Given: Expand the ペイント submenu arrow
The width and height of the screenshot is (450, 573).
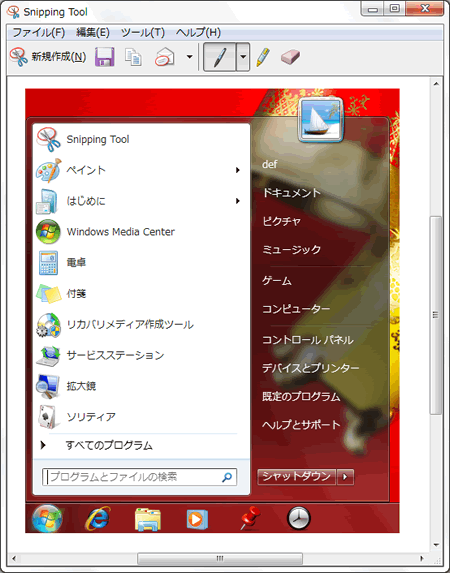Looking at the screenshot, I should point(238,170).
